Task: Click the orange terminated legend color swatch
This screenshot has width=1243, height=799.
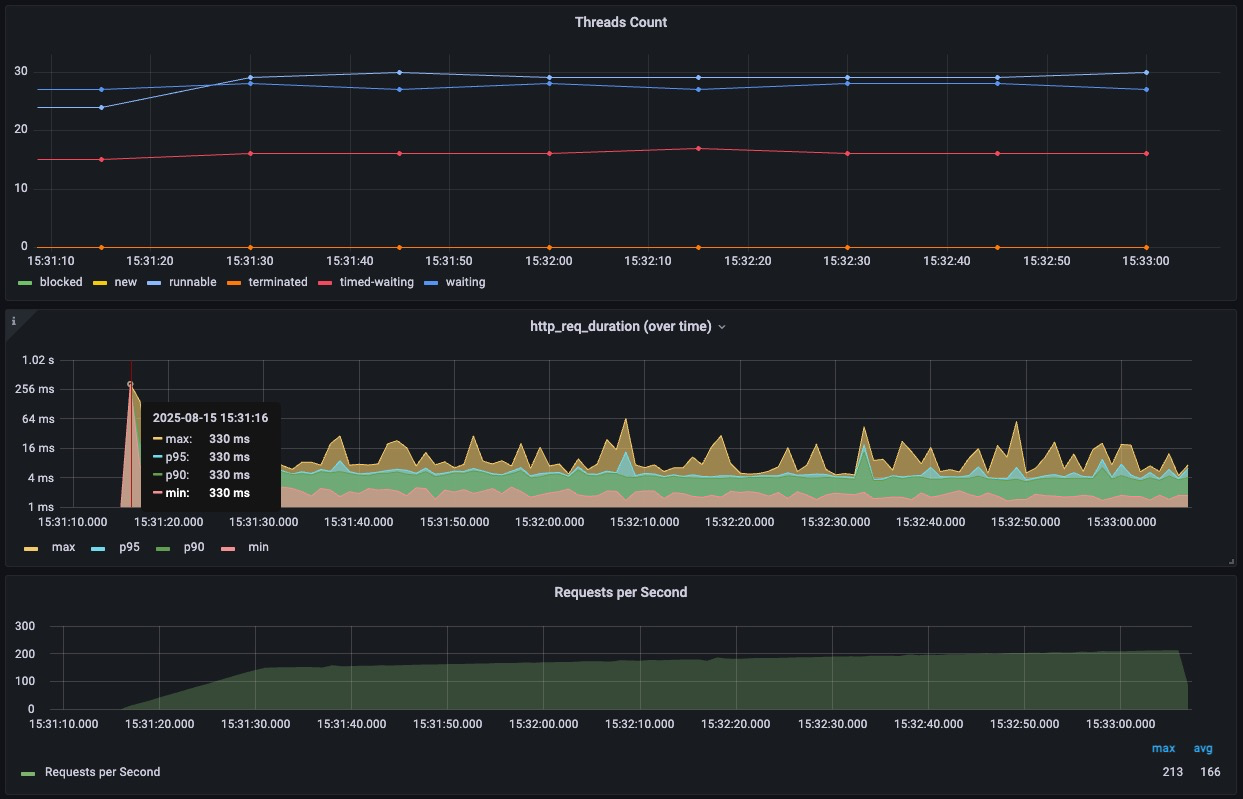Action: [234, 283]
